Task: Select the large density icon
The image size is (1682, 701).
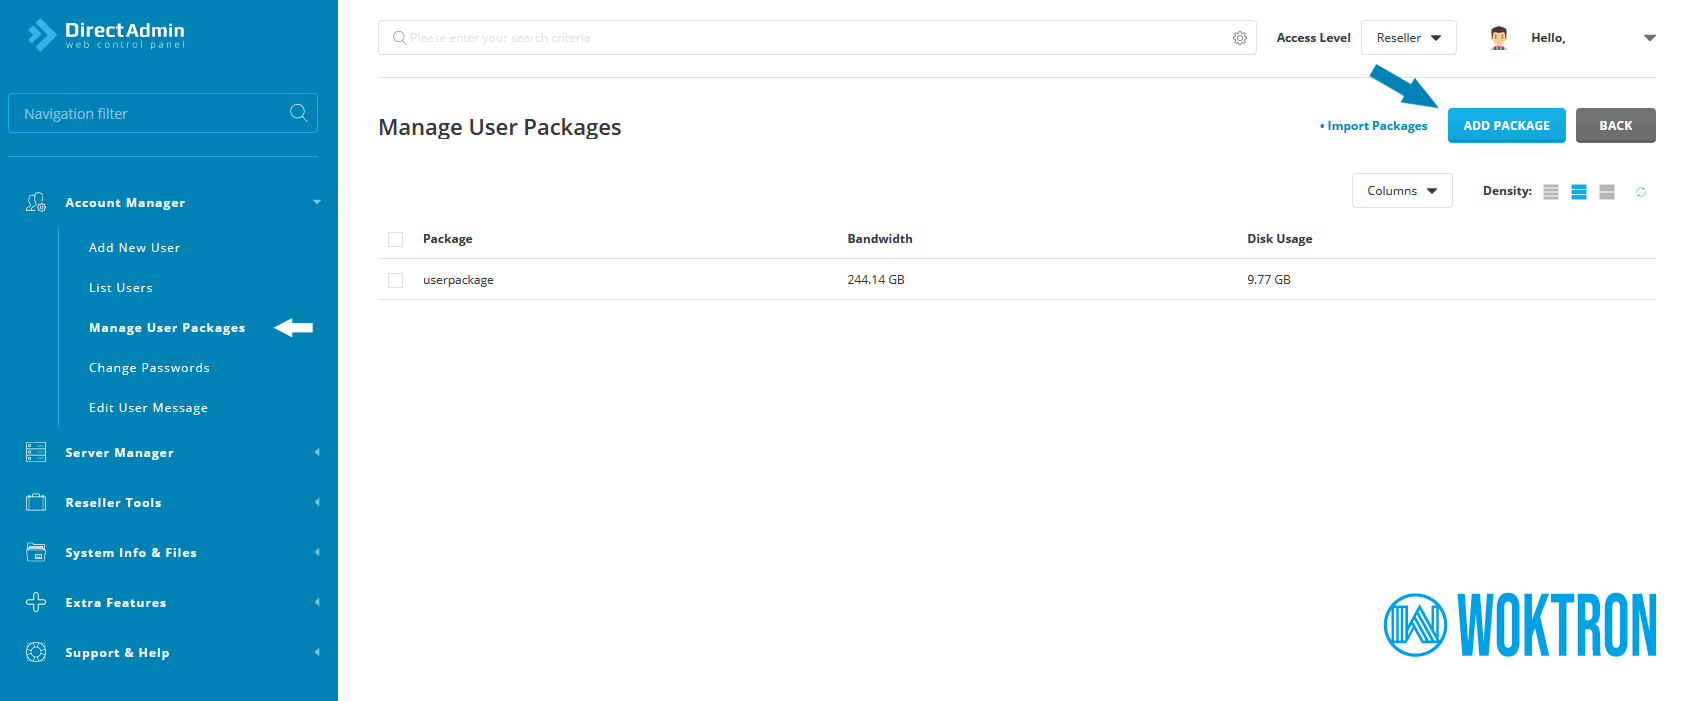Action: (x=1606, y=192)
